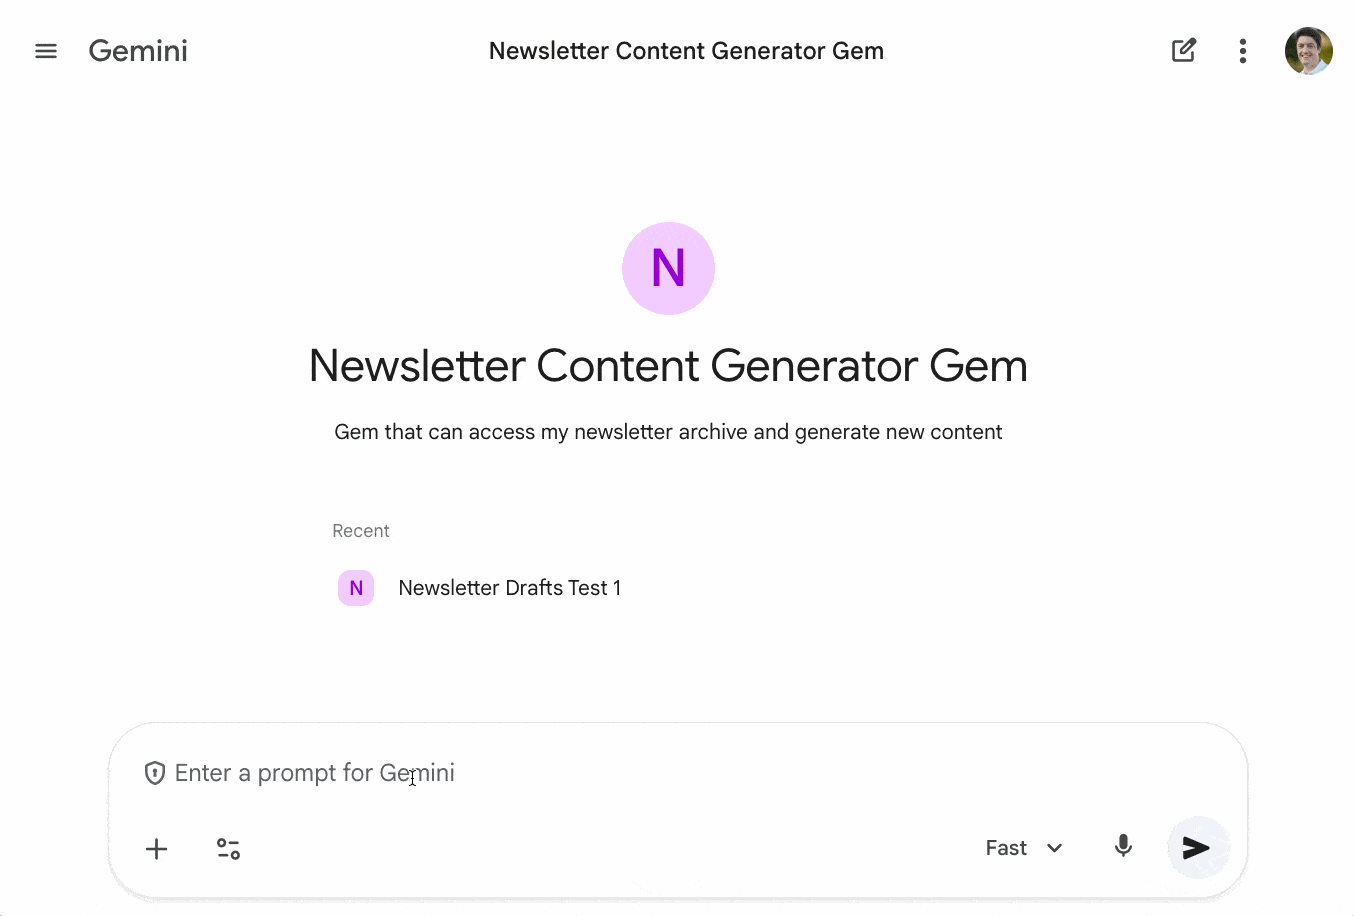Open the main hamburger menu

(x=46, y=51)
